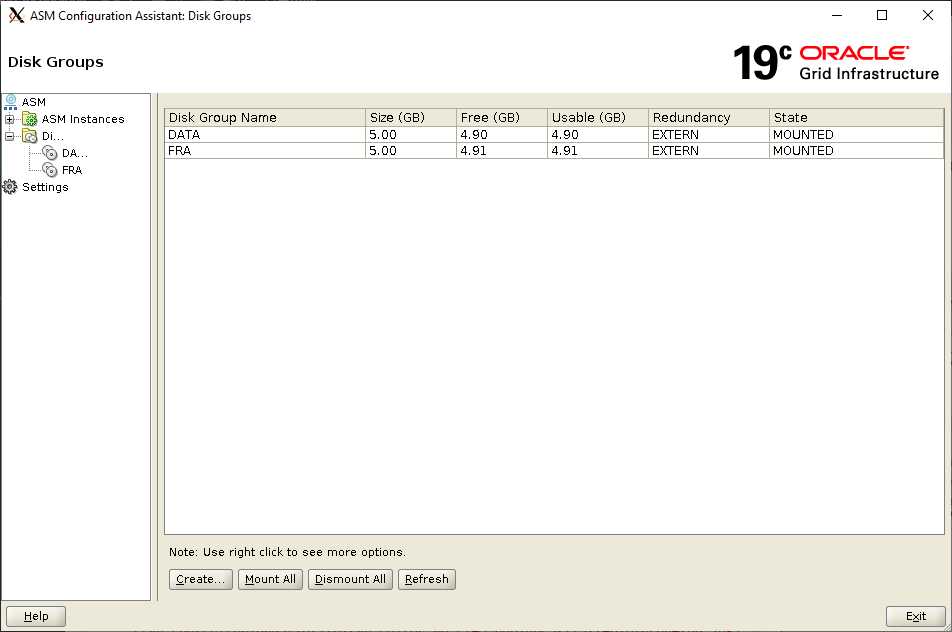This screenshot has height=632, width=952.
Task: Maximize the ASM Configuration Assistant window
Action: coord(882,15)
